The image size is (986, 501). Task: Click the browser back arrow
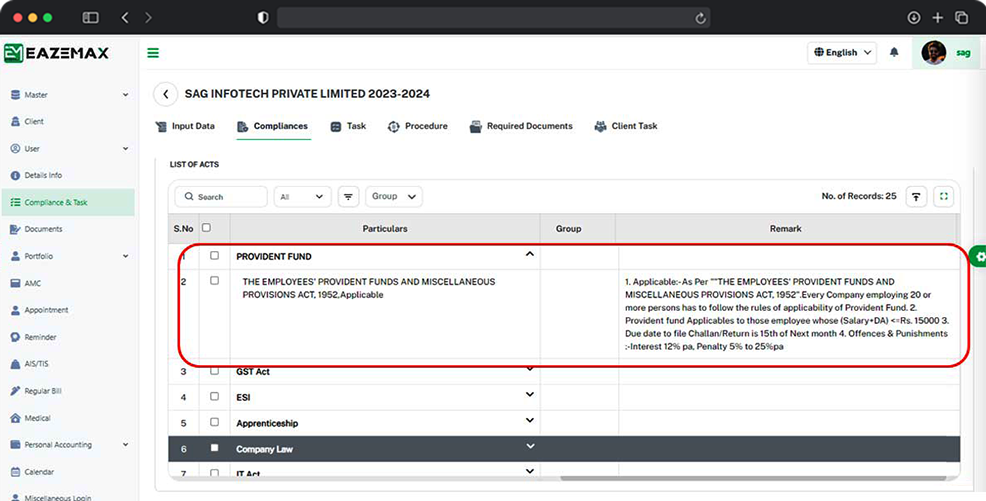pos(125,18)
